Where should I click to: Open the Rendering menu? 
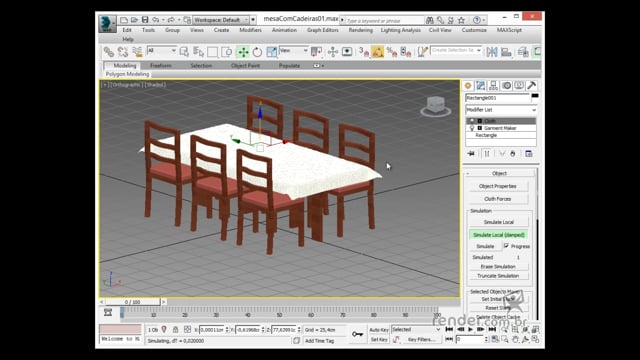[x=360, y=30]
